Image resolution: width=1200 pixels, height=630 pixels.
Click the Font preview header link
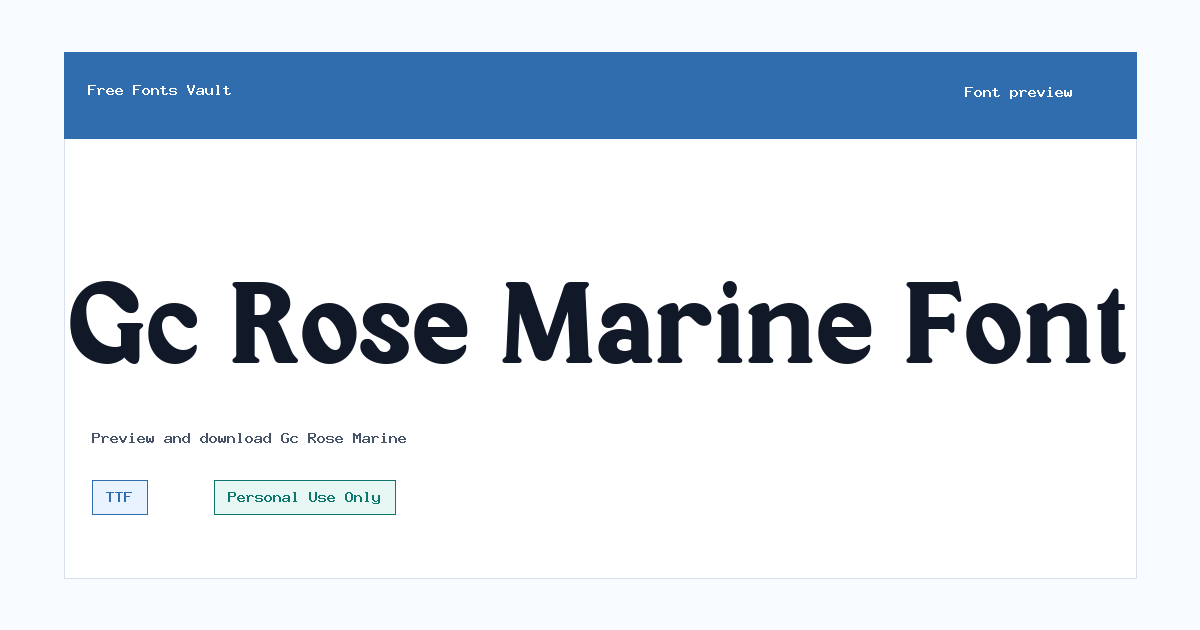coord(1018,92)
